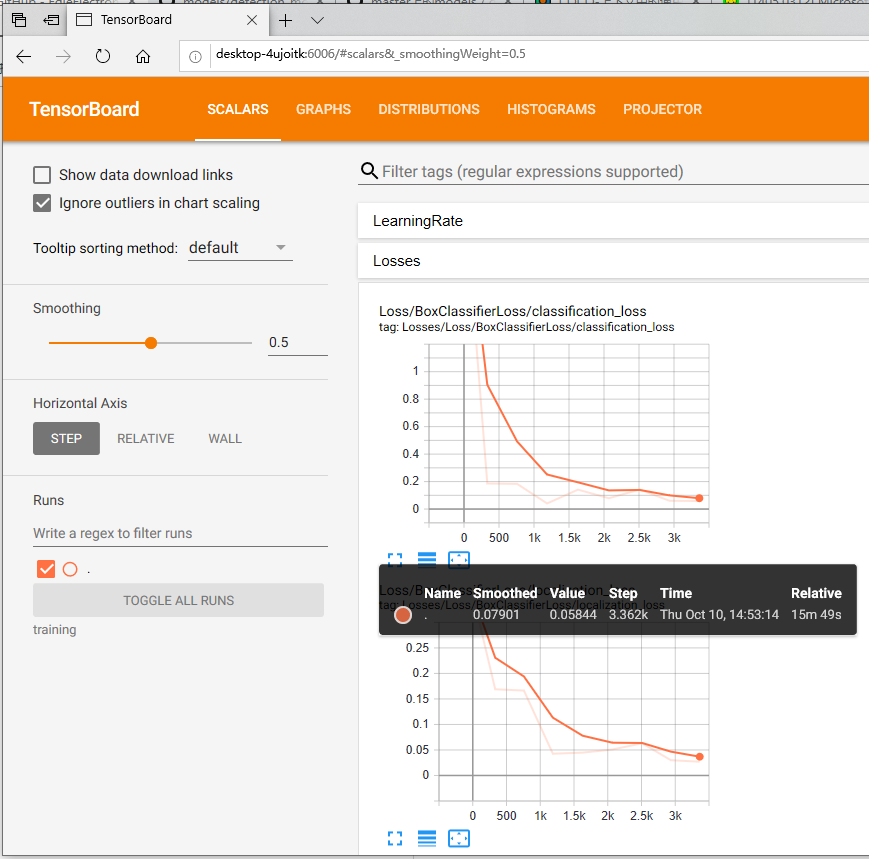Viewport: 869px width, 859px height.
Task: Click the classification_loss chart title
Action: point(513,311)
